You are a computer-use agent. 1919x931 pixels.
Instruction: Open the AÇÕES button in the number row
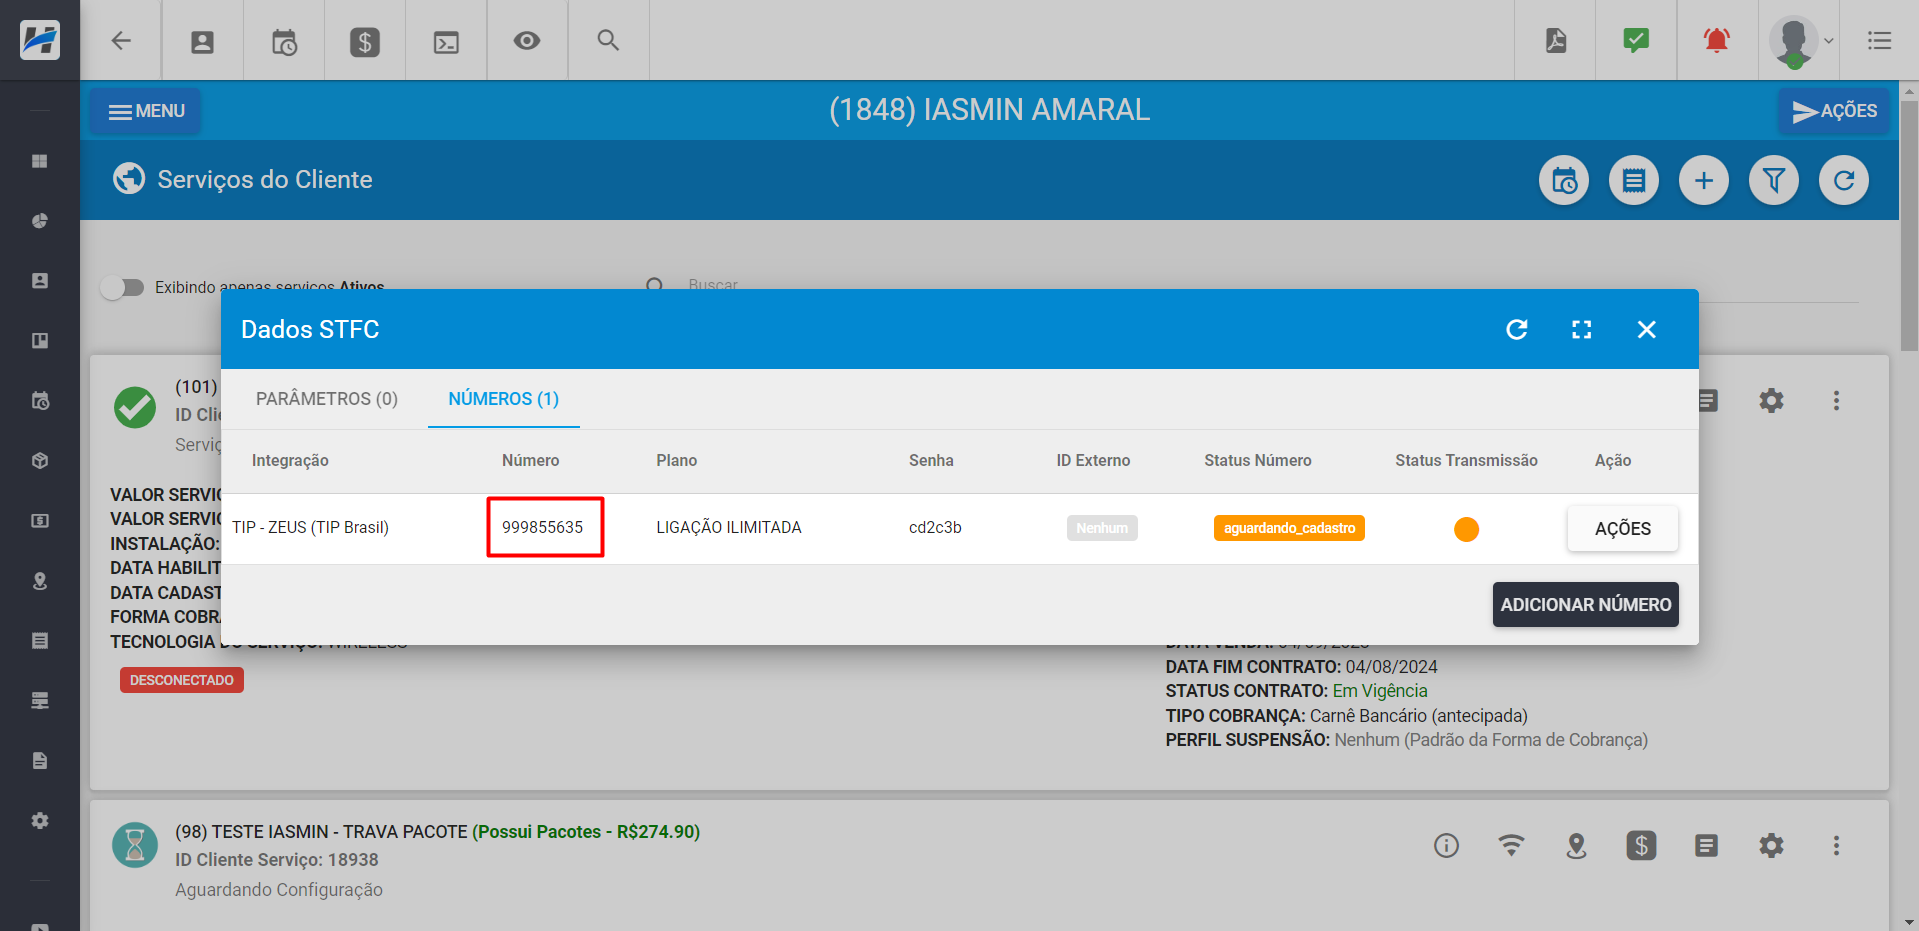coord(1622,529)
